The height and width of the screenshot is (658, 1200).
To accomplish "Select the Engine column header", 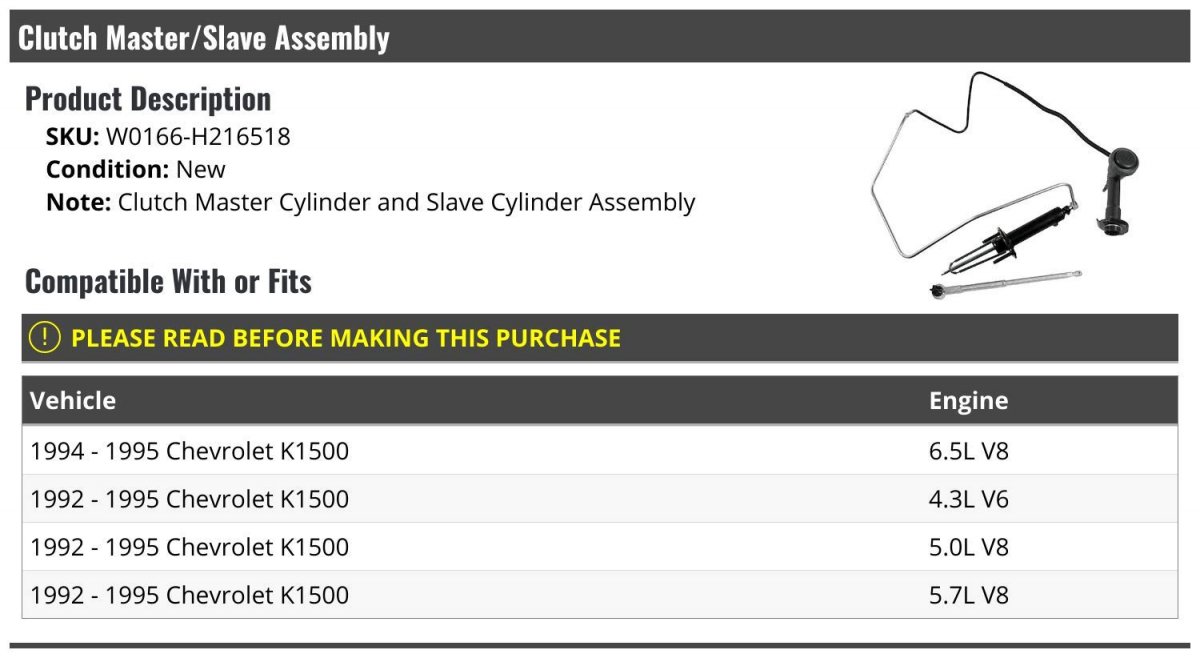I will 968,401.
